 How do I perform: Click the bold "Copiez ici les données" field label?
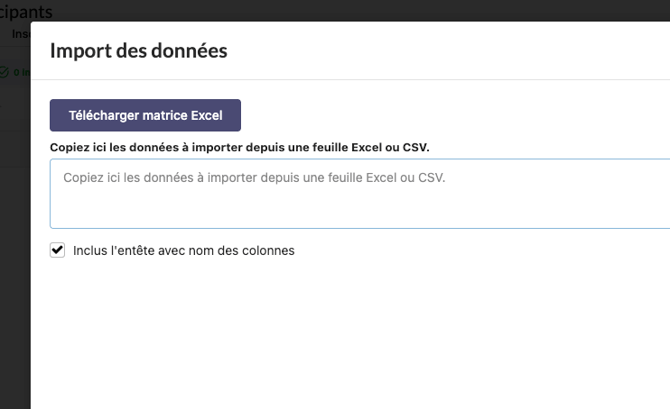(x=239, y=147)
